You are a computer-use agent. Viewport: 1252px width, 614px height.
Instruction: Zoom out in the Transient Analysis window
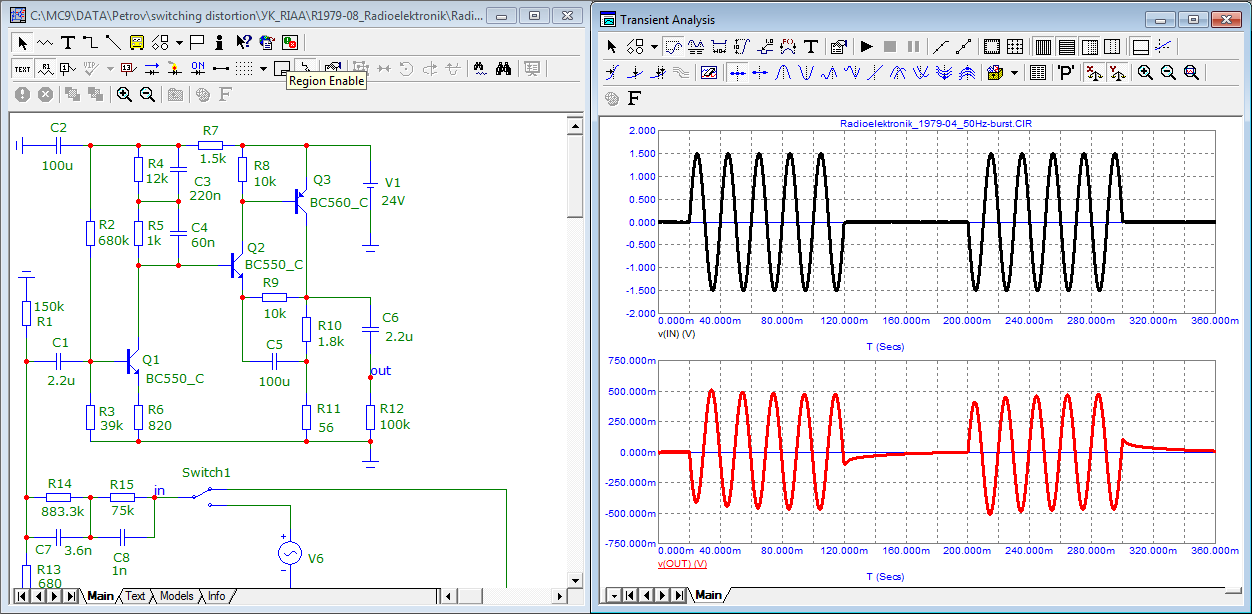[1168, 72]
